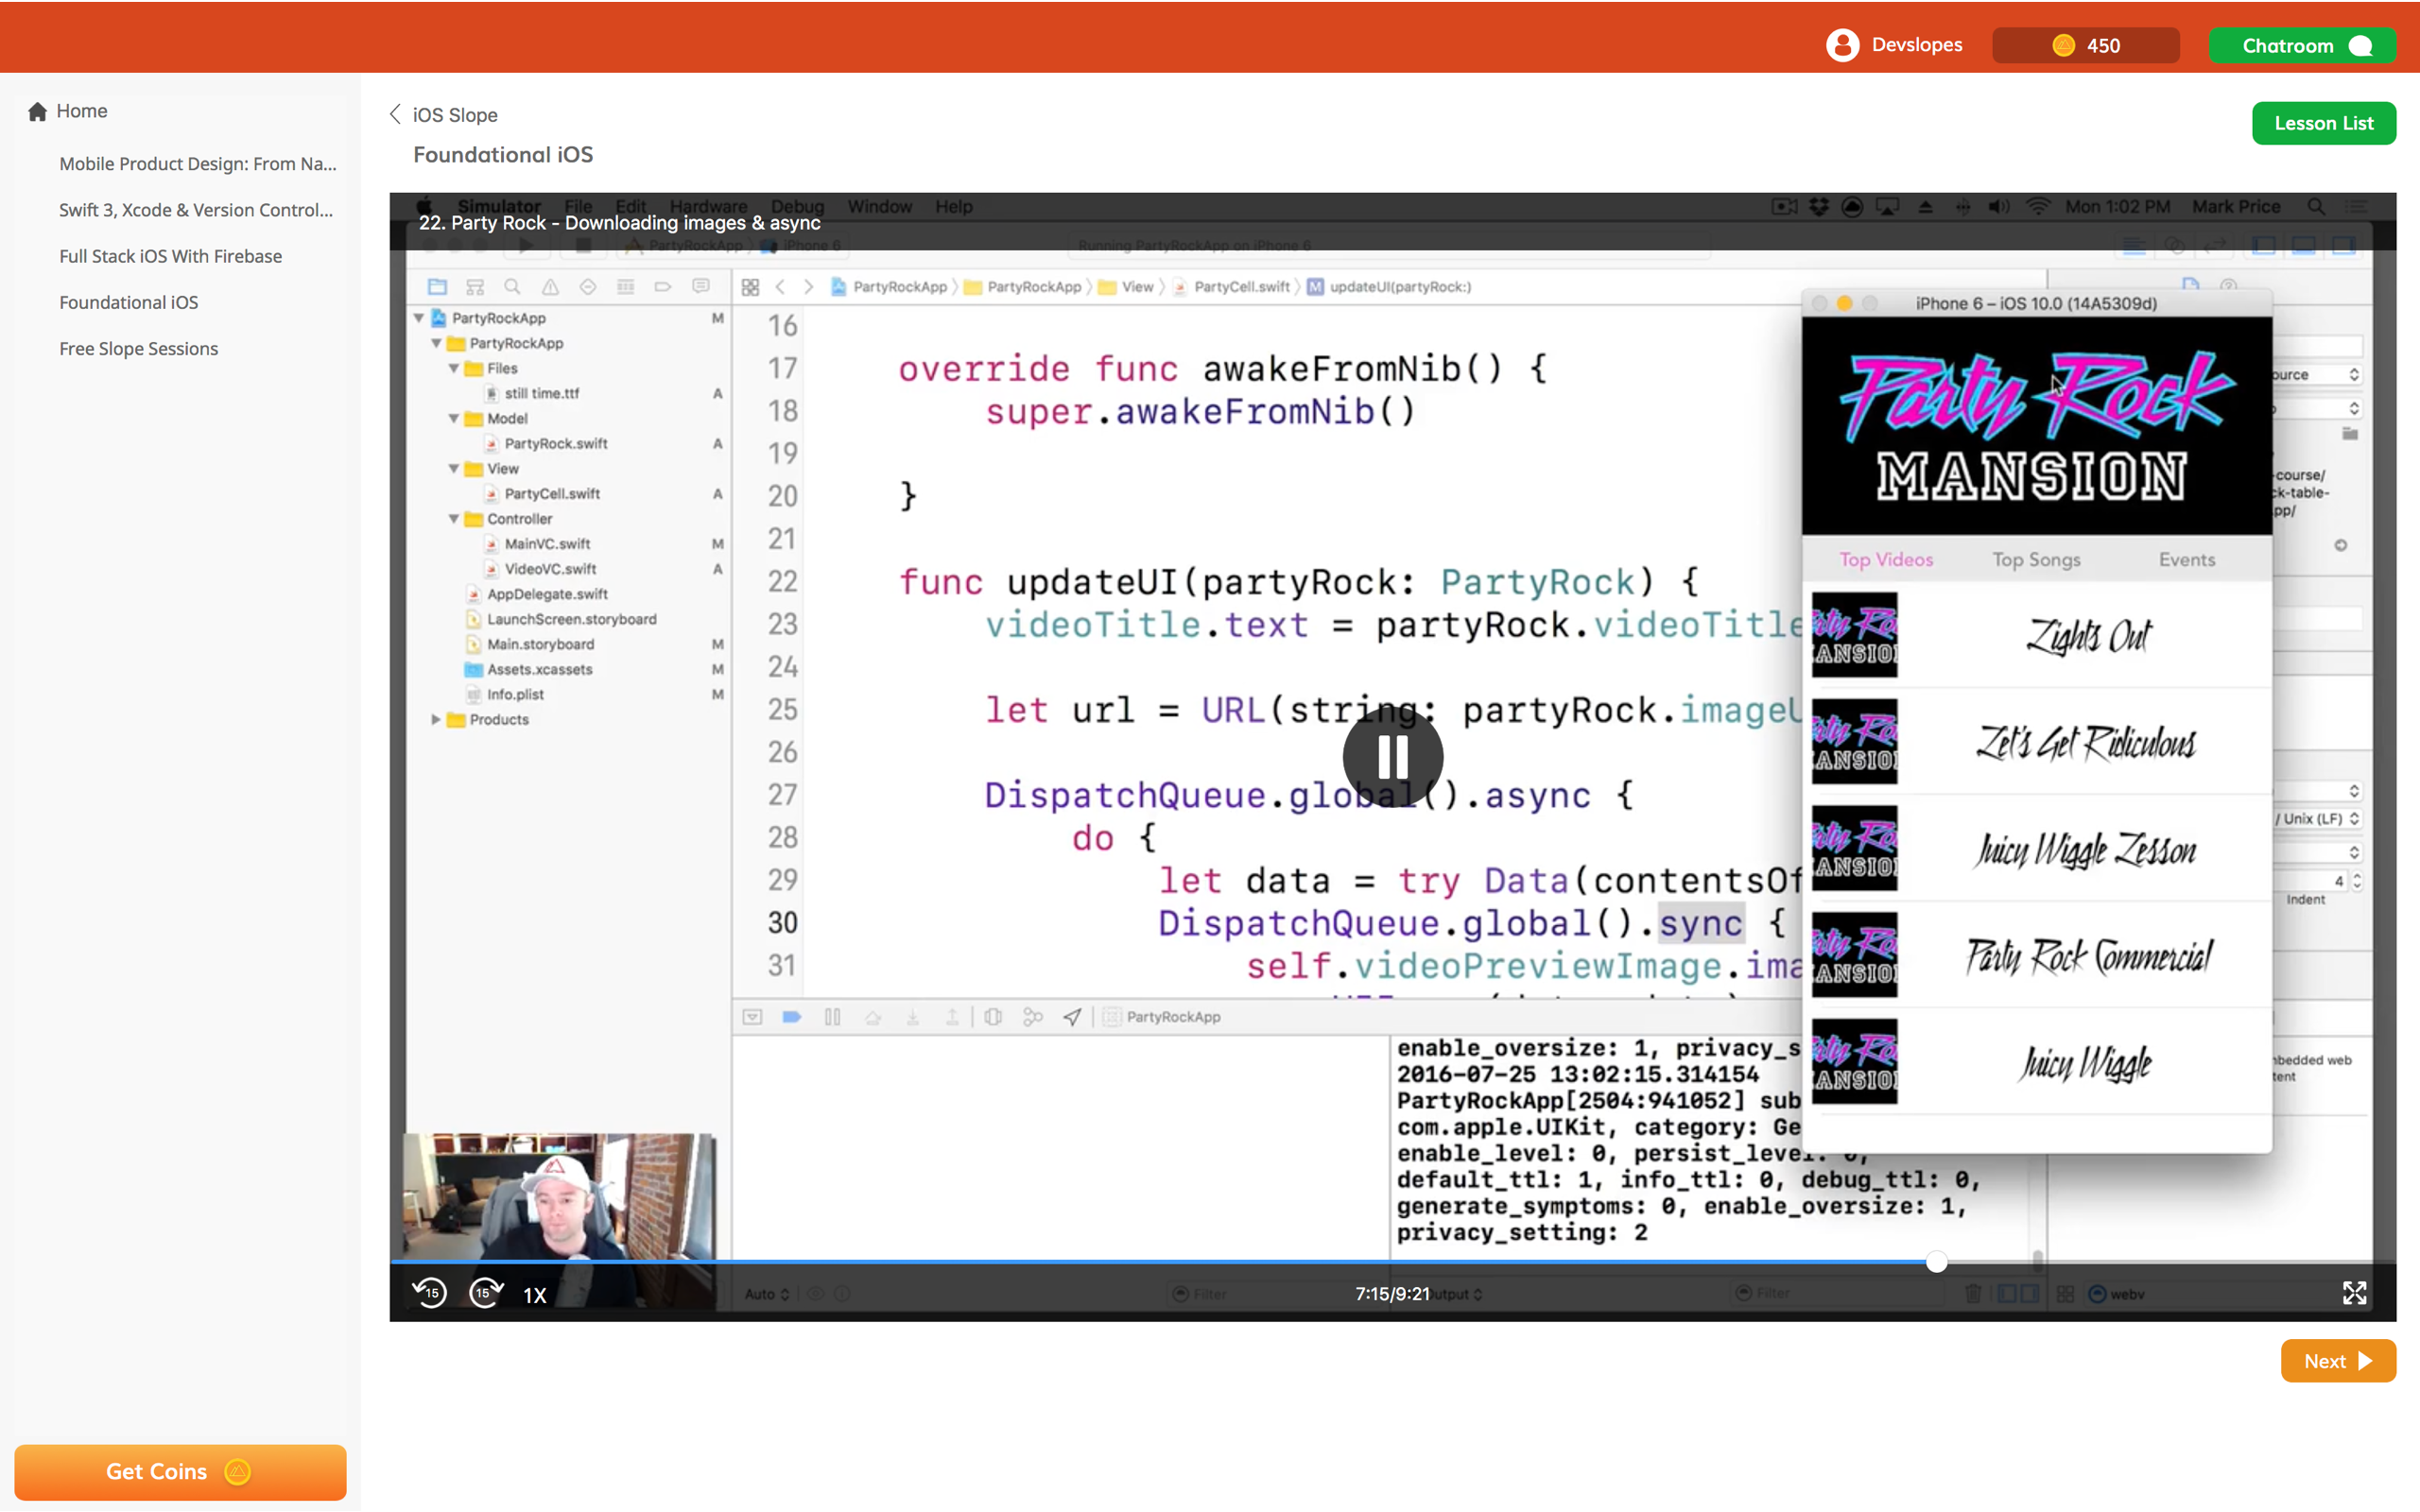2420x1512 pixels.
Task: Rewind video 15 seconds
Action: pyautogui.click(x=430, y=1293)
